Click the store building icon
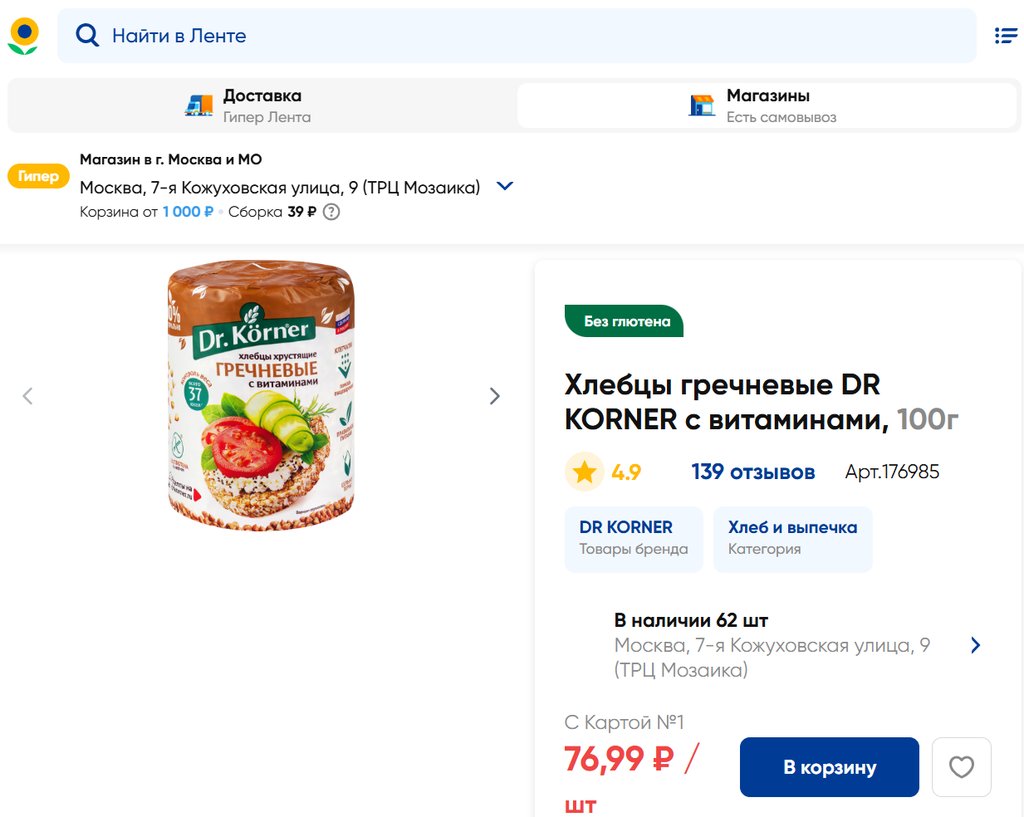The height and width of the screenshot is (817, 1024). click(702, 105)
